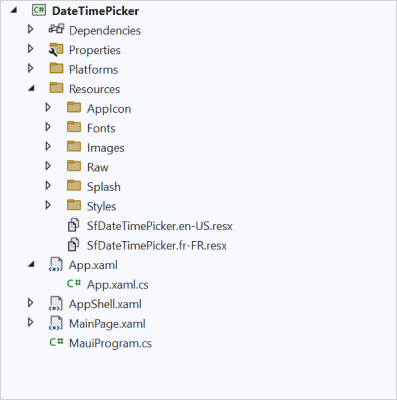
Task: Select the Raw label
Action: tap(98, 167)
